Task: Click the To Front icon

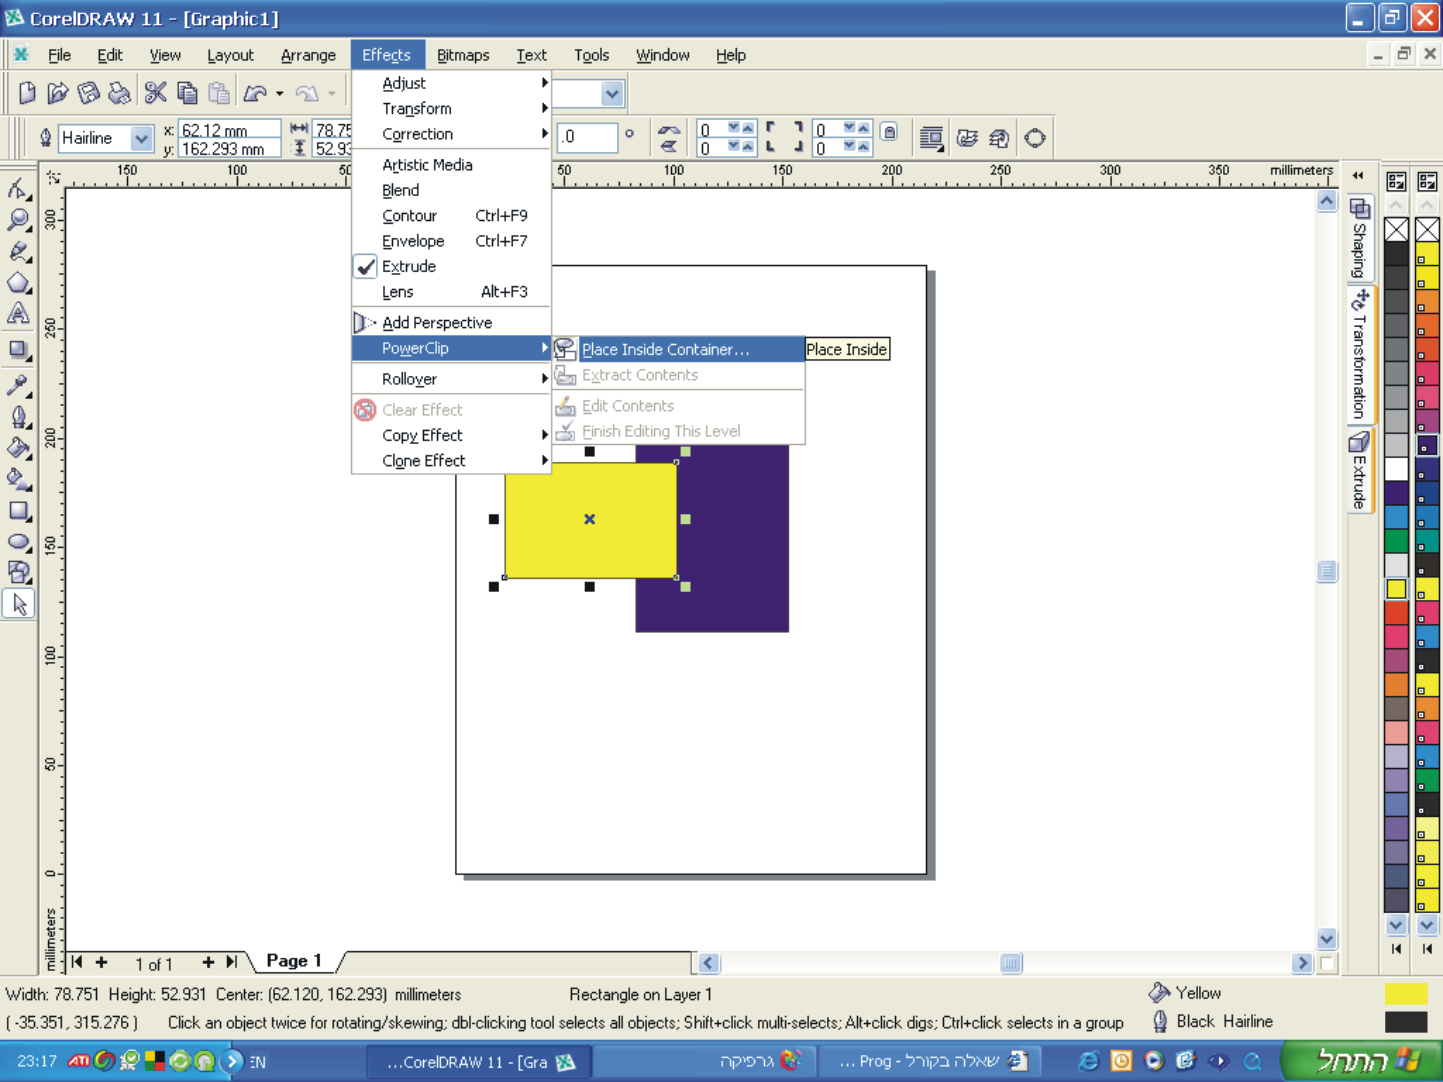Action: [967, 138]
